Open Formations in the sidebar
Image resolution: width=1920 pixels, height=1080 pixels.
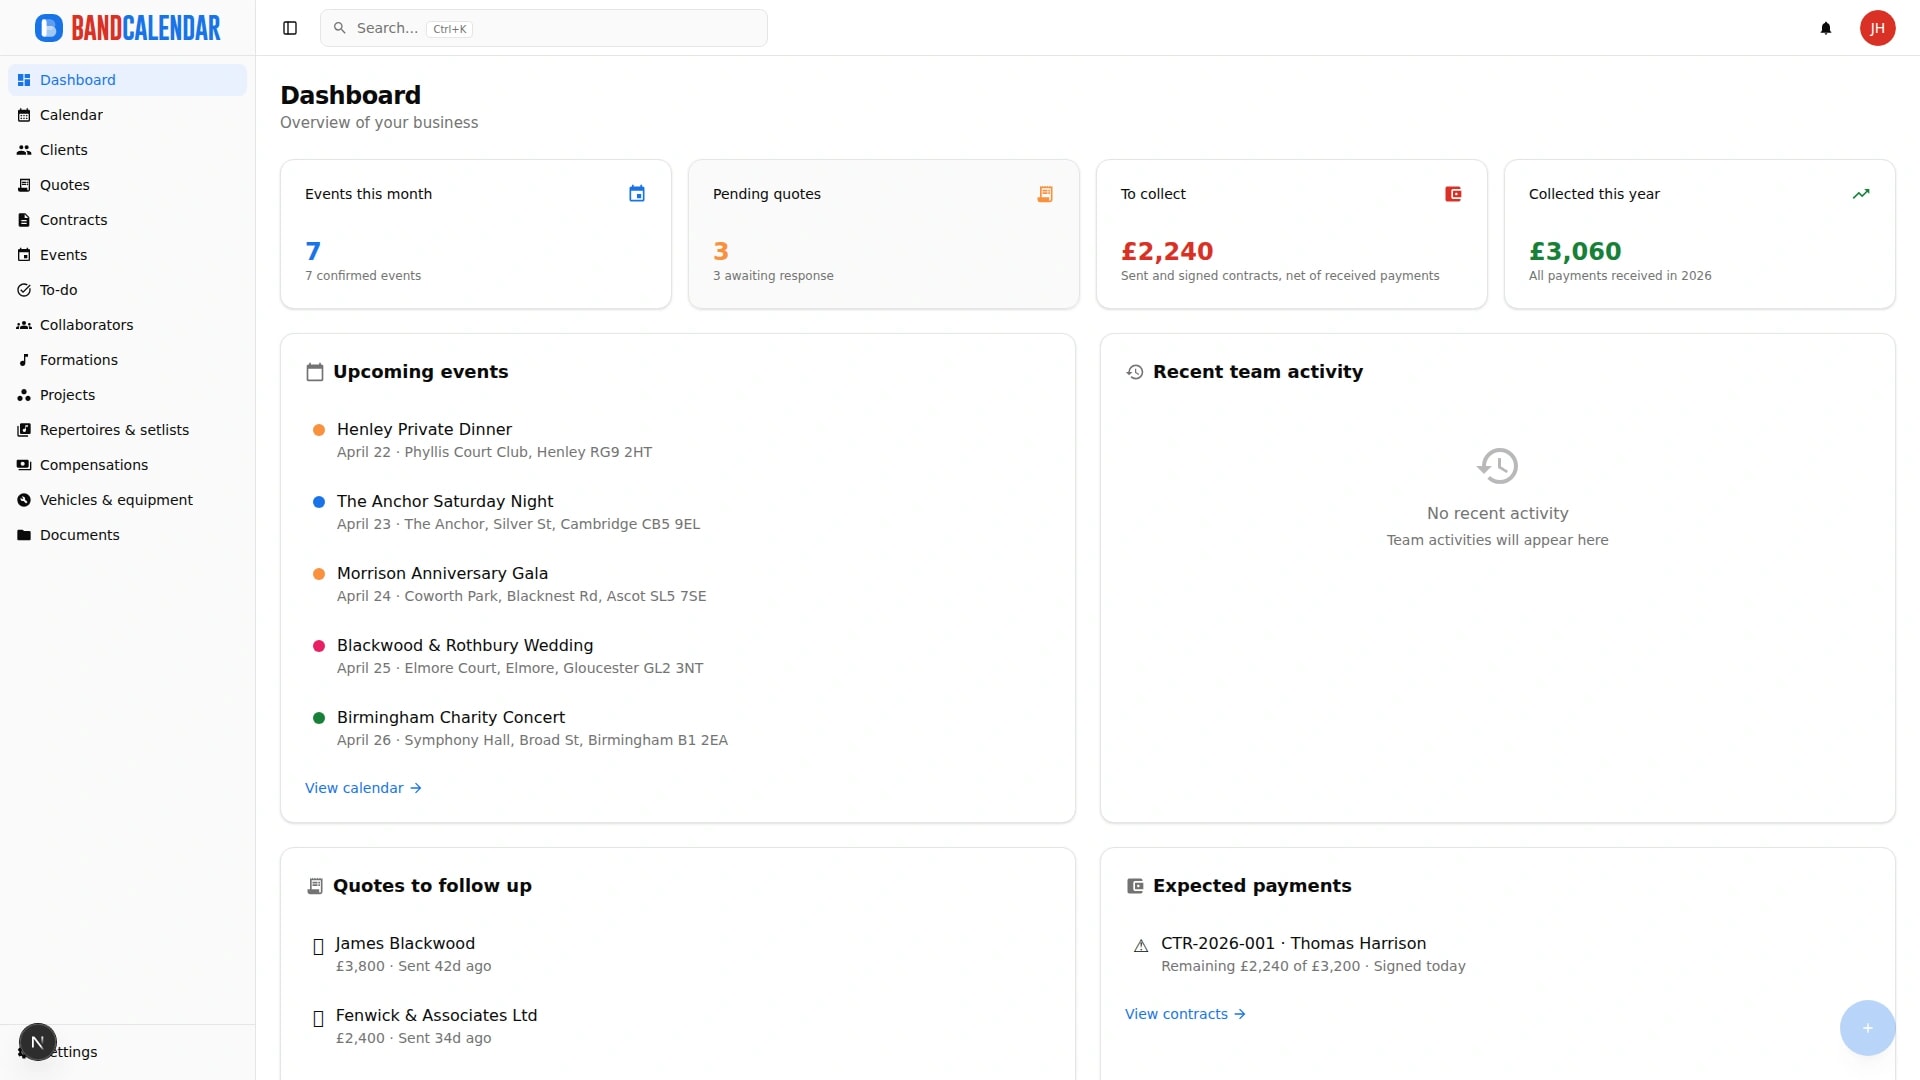(127, 360)
